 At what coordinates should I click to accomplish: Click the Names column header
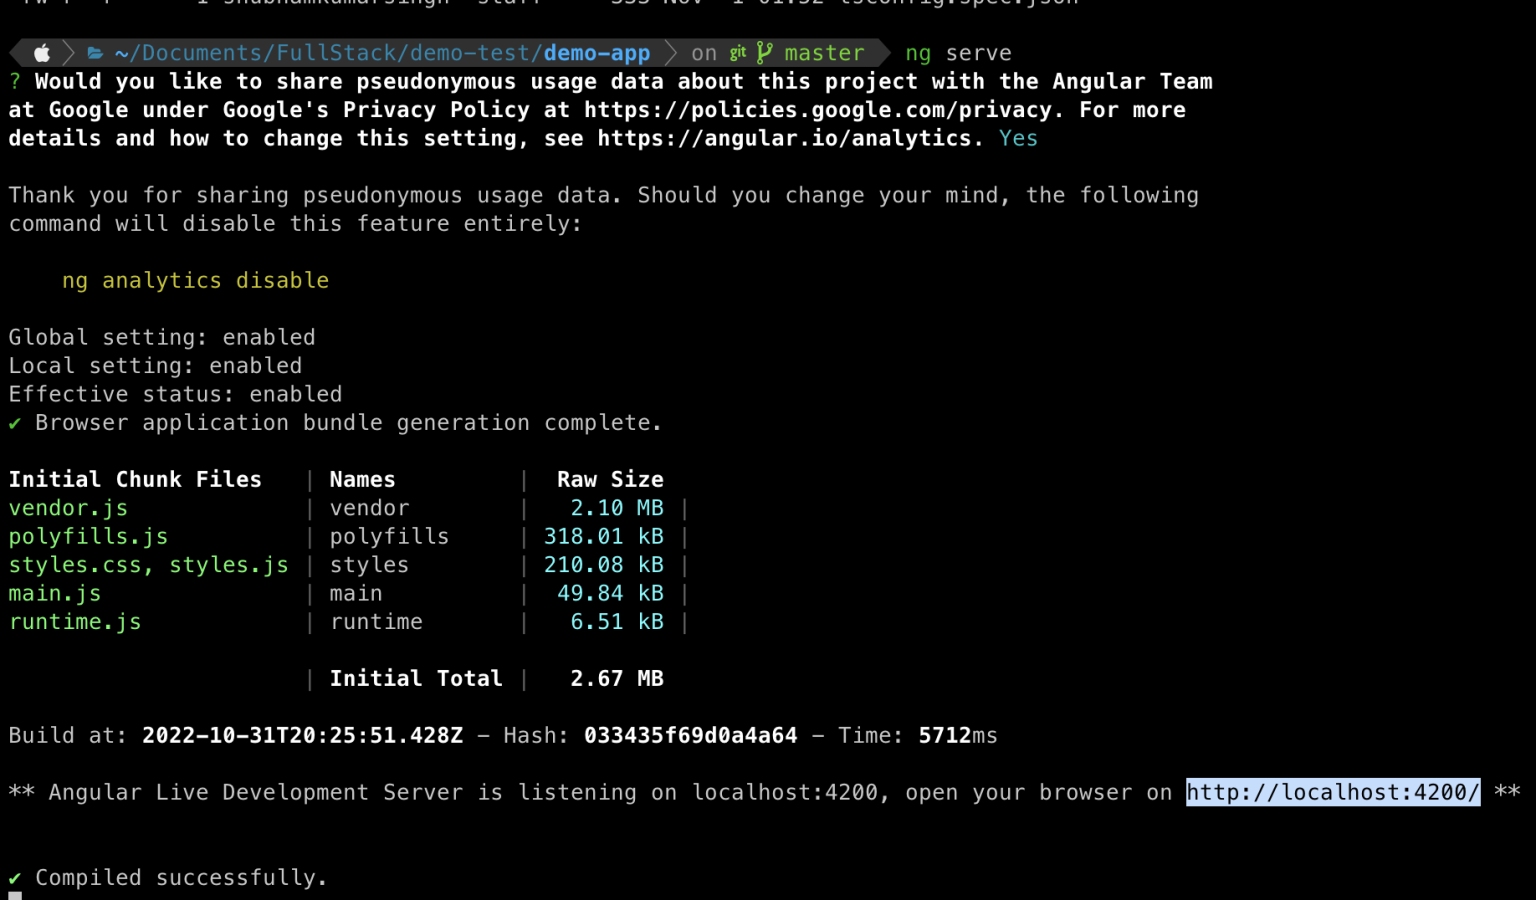pyautogui.click(x=363, y=480)
